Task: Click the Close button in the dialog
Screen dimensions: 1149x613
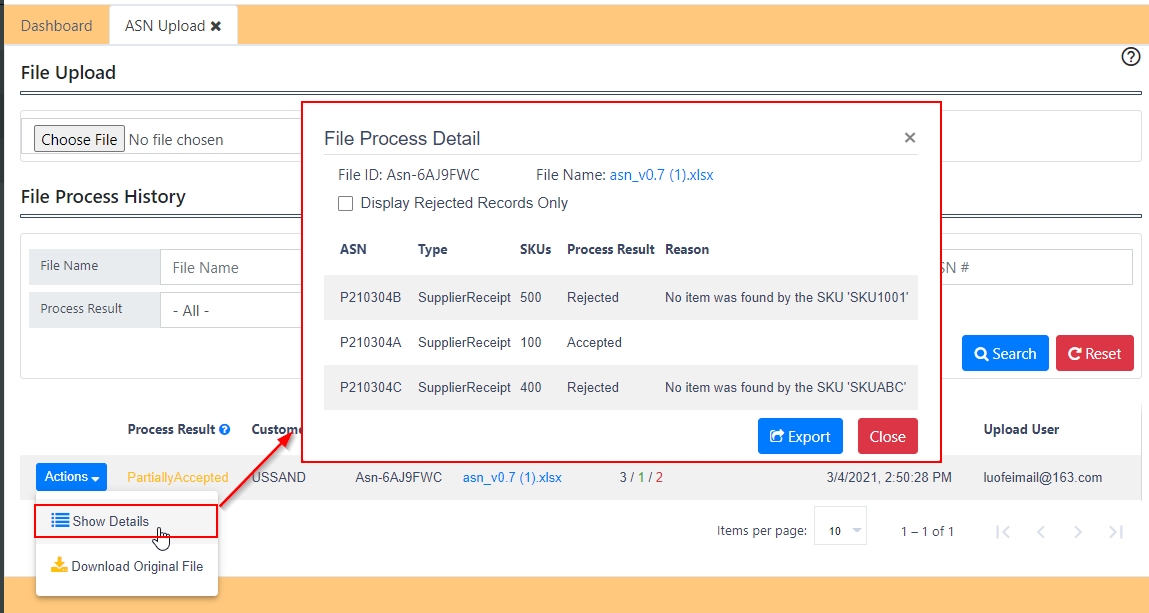Action: coord(887,436)
